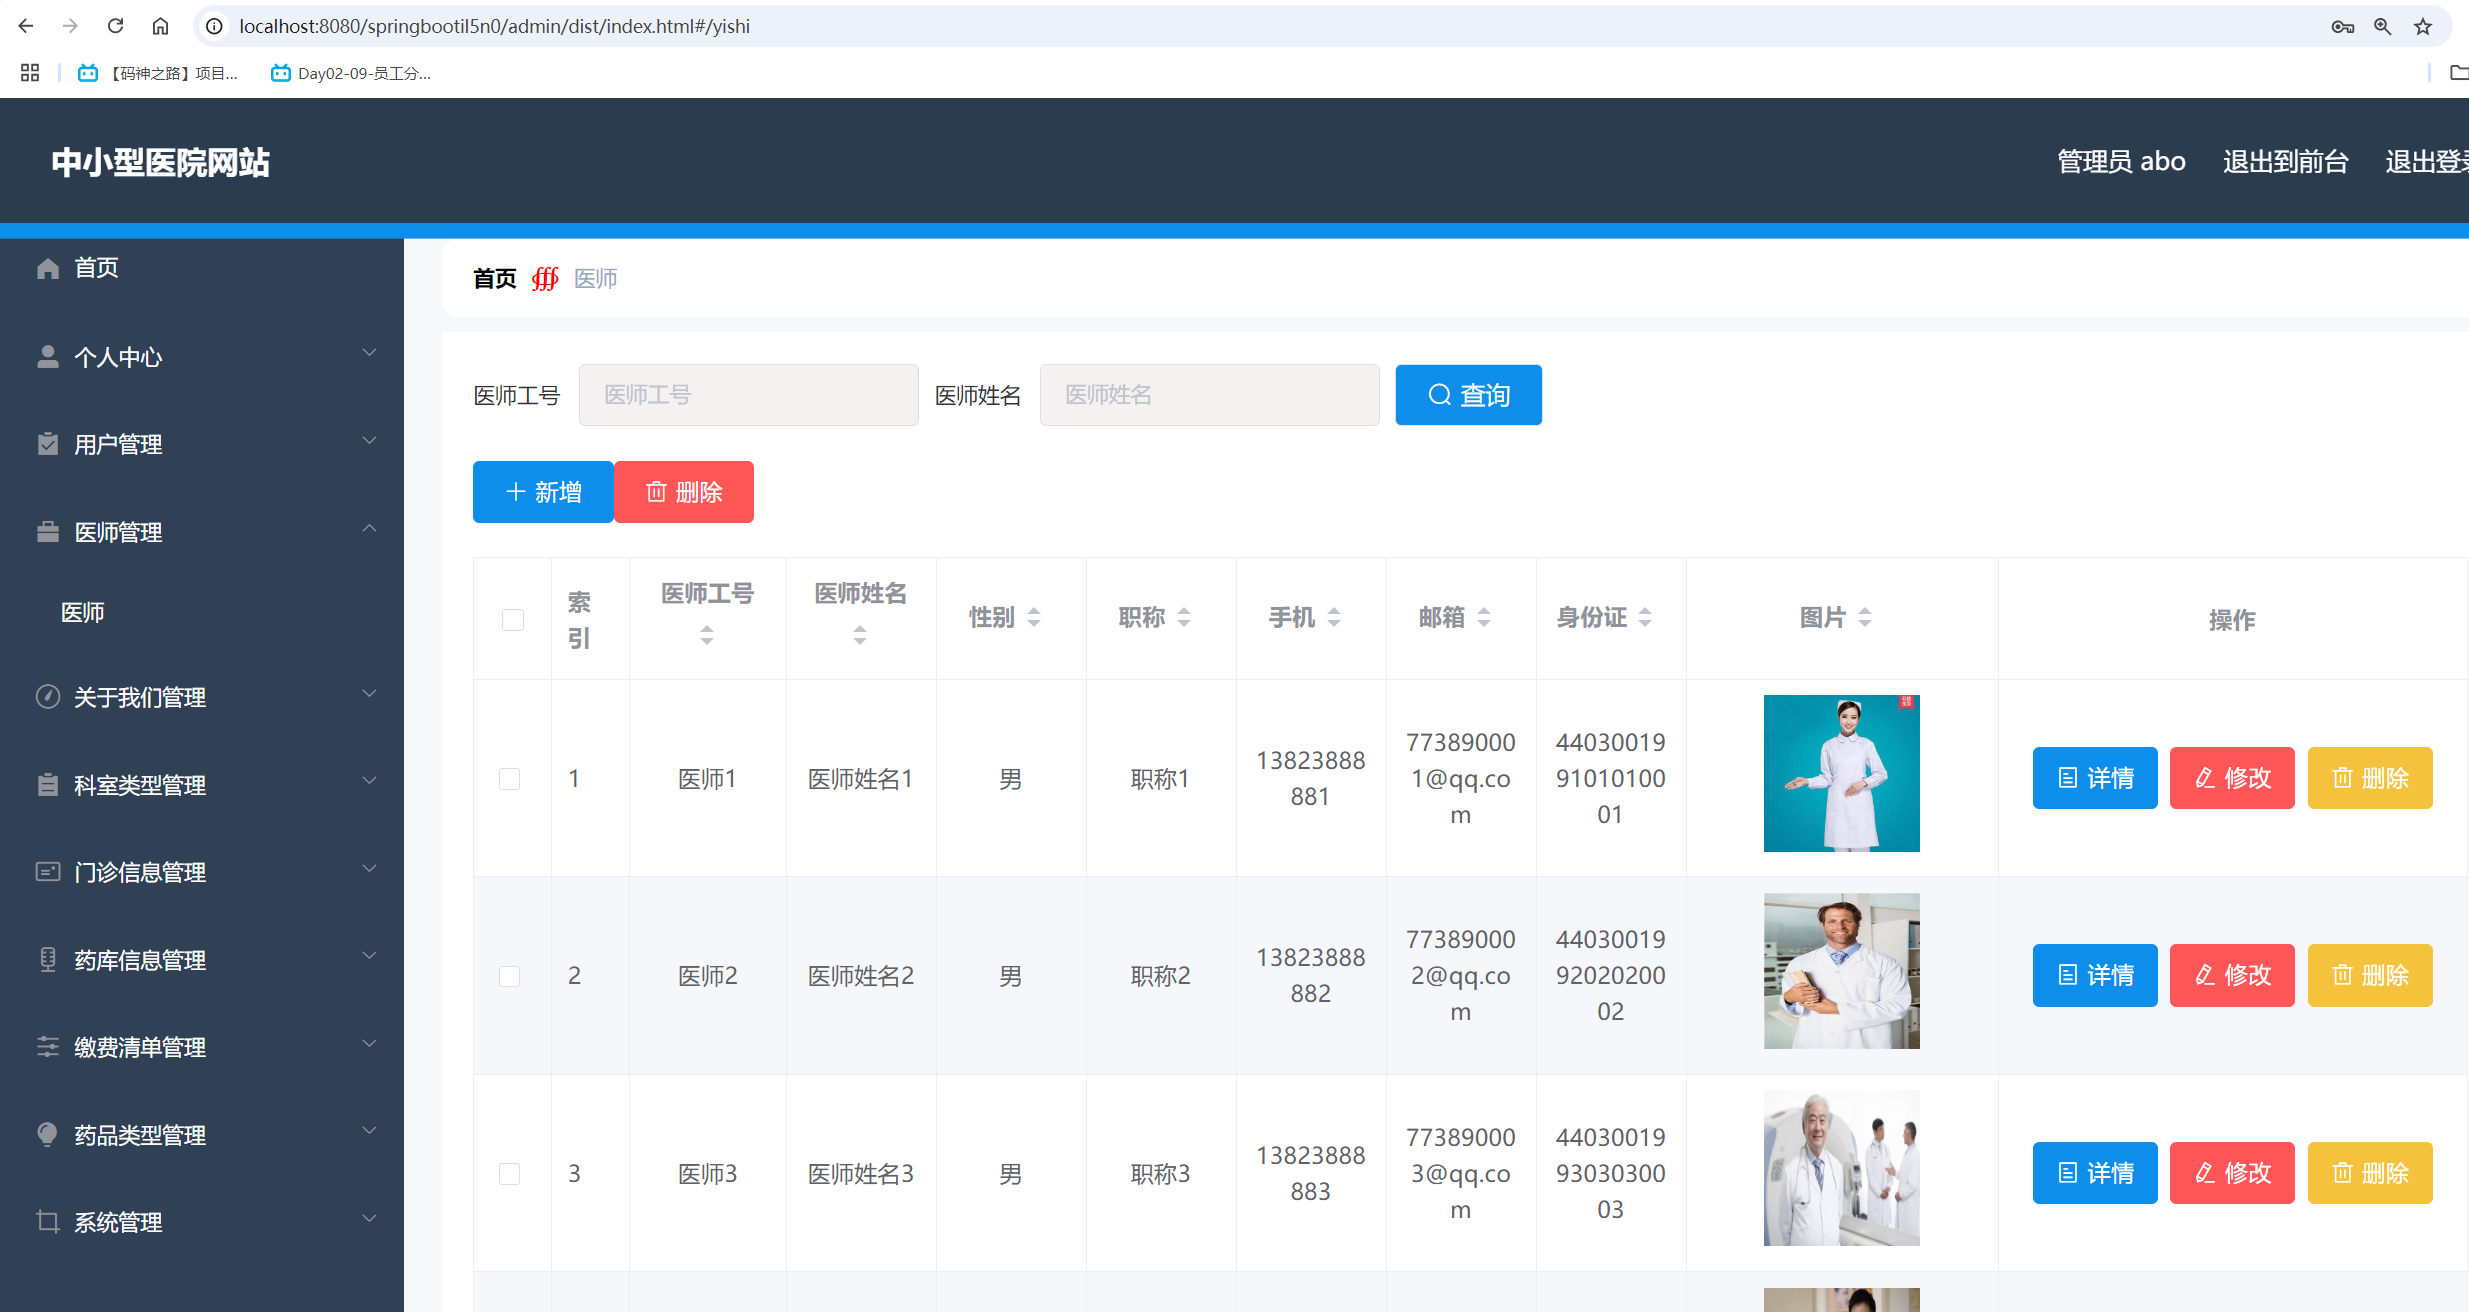Click the 医师姓名 search input field

click(x=1209, y=395)
